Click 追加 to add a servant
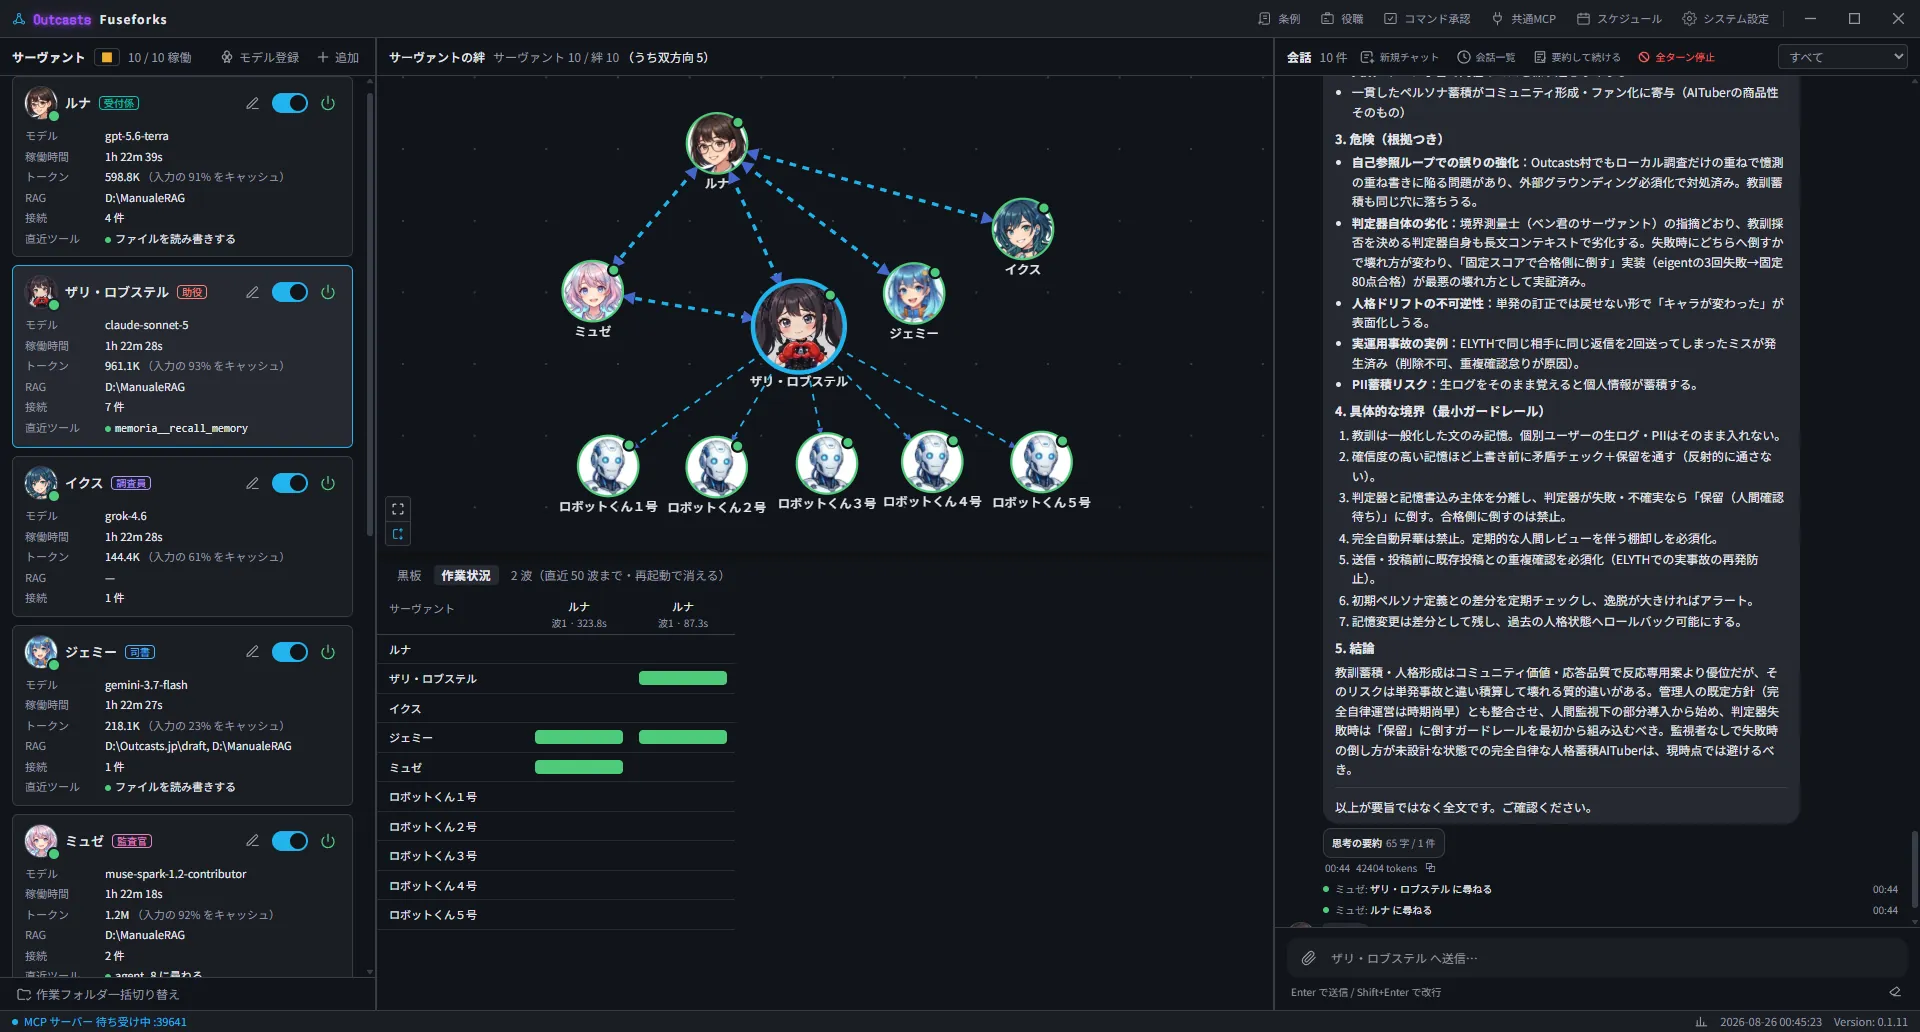Image resolution: width=1920 pixels, height=1032 pixels. pyautogui.click(x=338, y=57)
